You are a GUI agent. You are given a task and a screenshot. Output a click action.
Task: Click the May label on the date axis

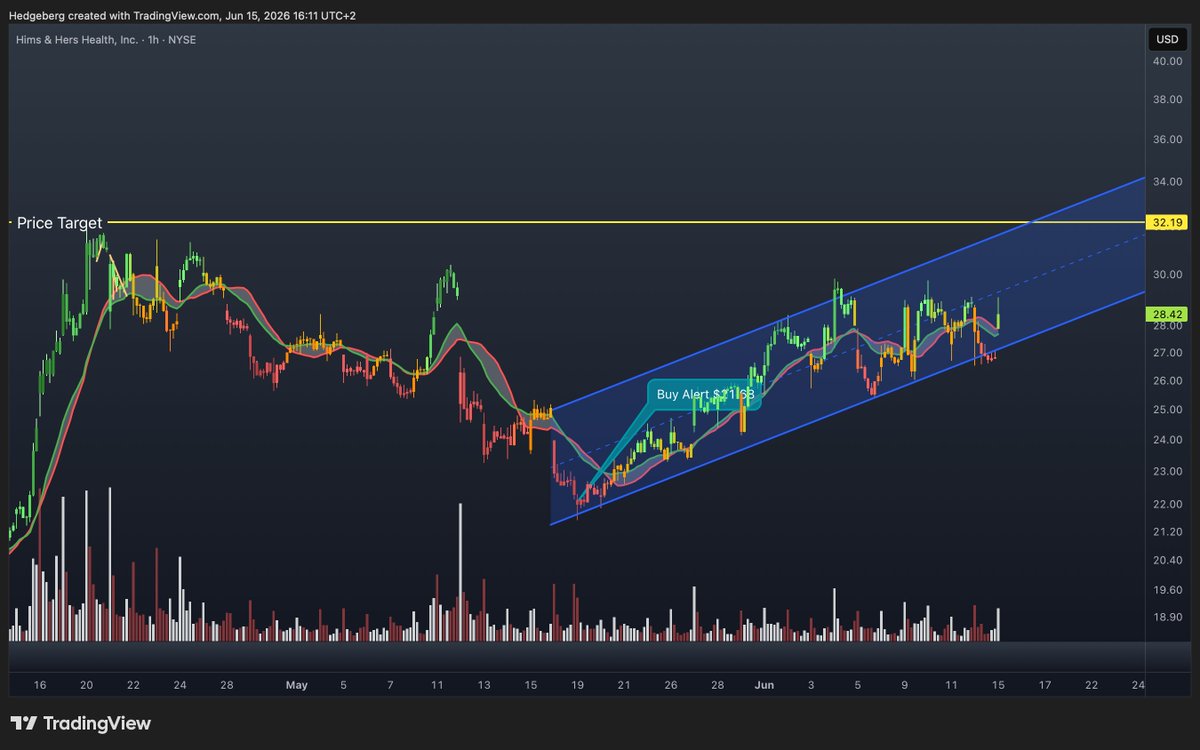point(297,685)
